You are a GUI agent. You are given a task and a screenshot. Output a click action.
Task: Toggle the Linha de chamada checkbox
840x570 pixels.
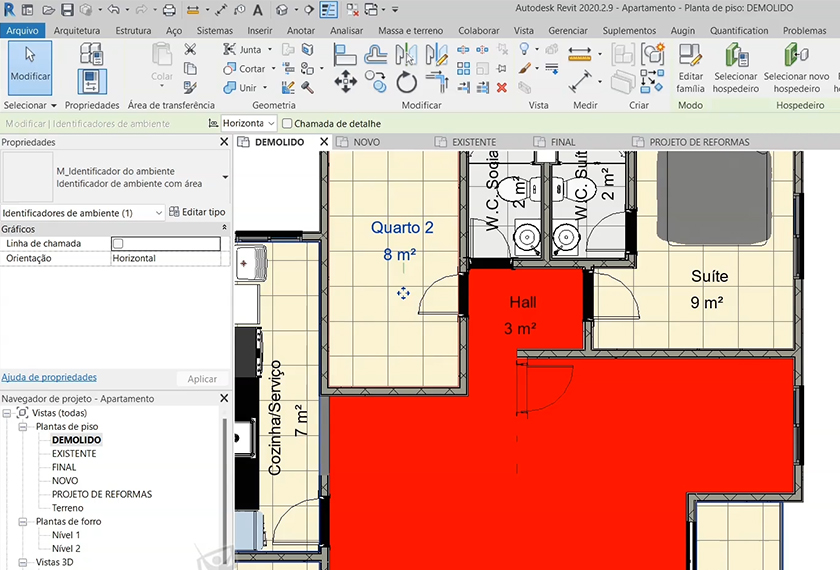[117, 243]
